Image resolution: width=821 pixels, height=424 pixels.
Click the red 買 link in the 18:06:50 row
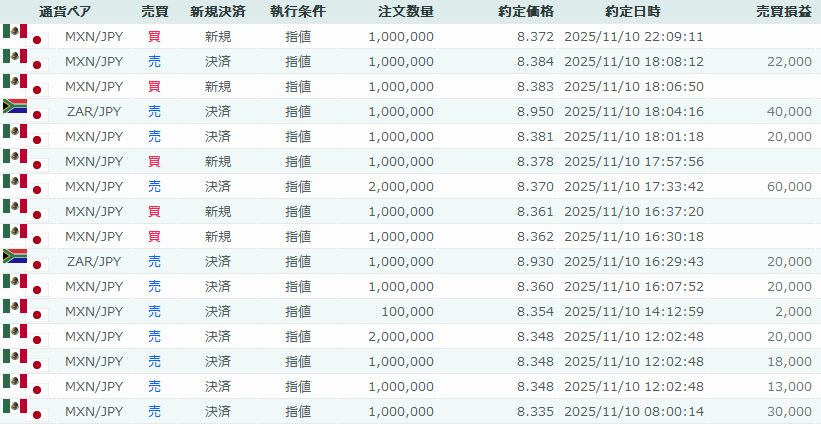[x=154, y=87]
